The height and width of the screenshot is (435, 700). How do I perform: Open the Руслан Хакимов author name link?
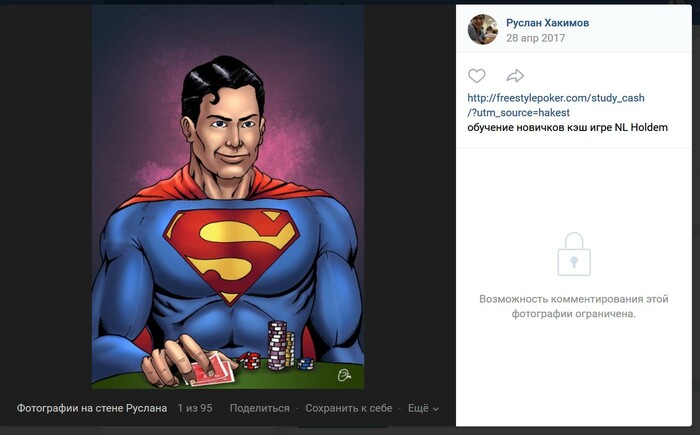click(x=549, y=21)
